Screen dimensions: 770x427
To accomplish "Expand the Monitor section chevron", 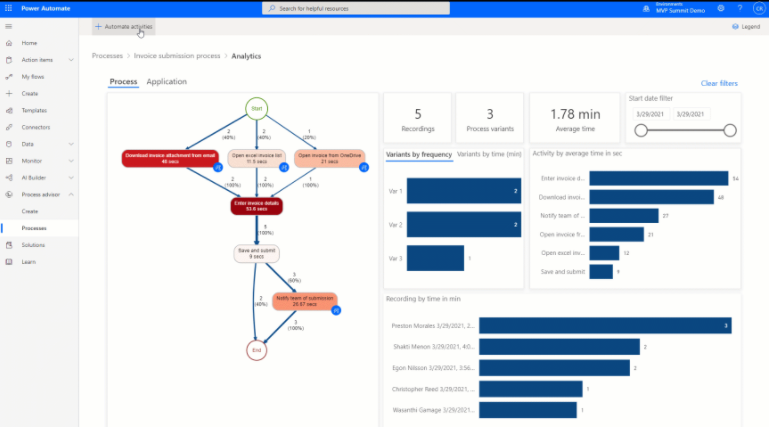I will (x=71, y=161).
